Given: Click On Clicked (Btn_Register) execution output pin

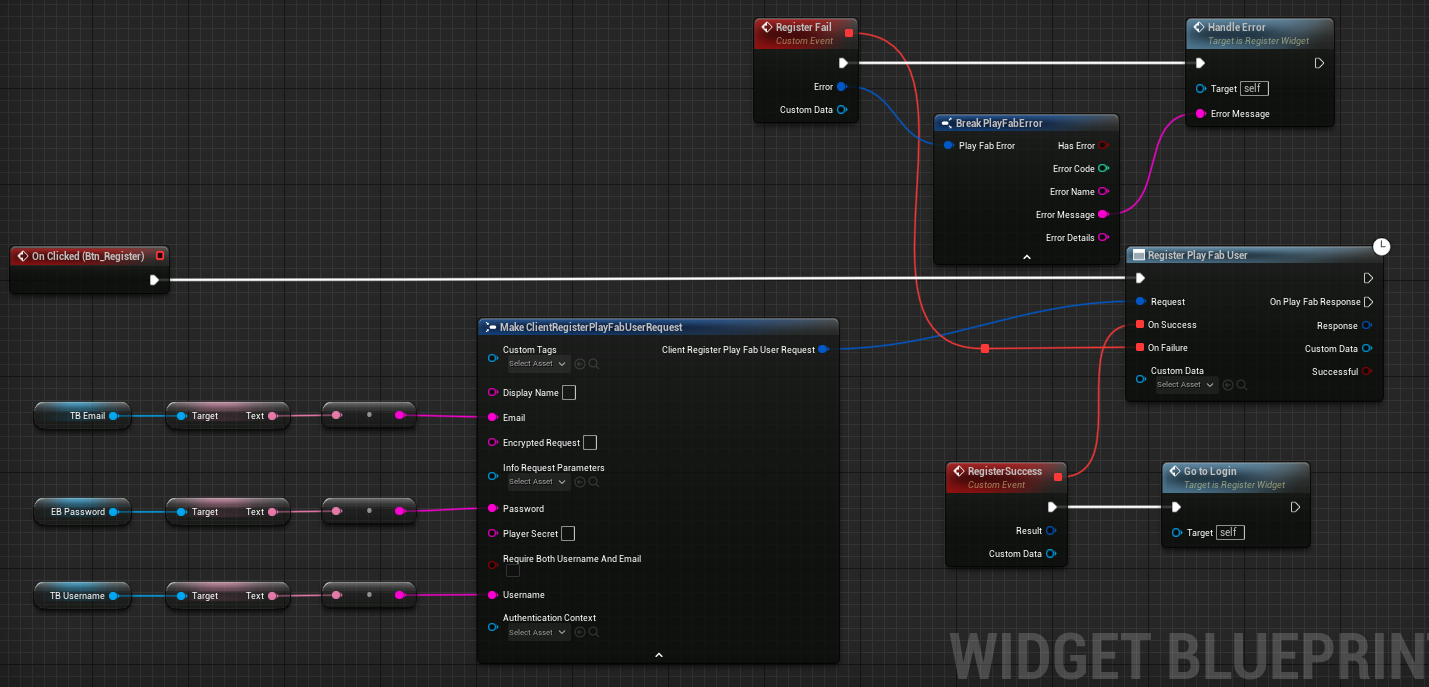Looking at the screenshot, I should 154,280.
